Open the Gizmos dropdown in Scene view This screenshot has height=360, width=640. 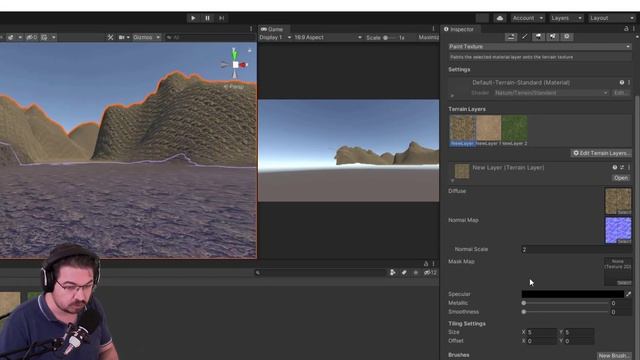[x=146, y=37]
